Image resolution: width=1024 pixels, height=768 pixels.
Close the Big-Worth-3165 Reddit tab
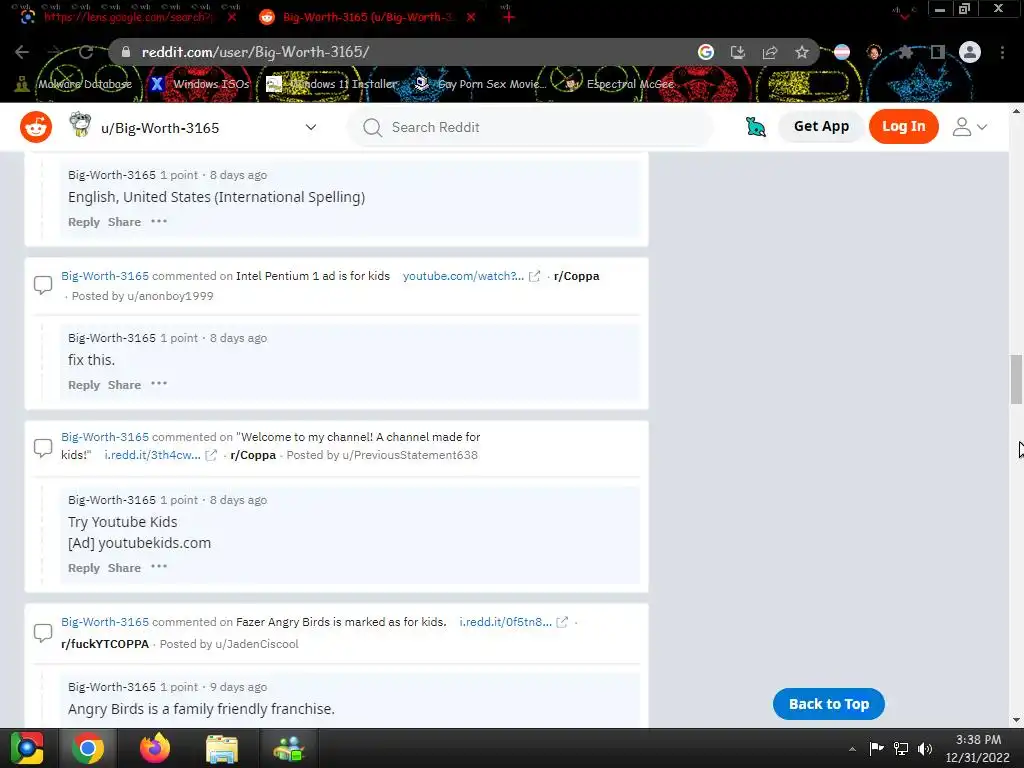coord(471,17)
